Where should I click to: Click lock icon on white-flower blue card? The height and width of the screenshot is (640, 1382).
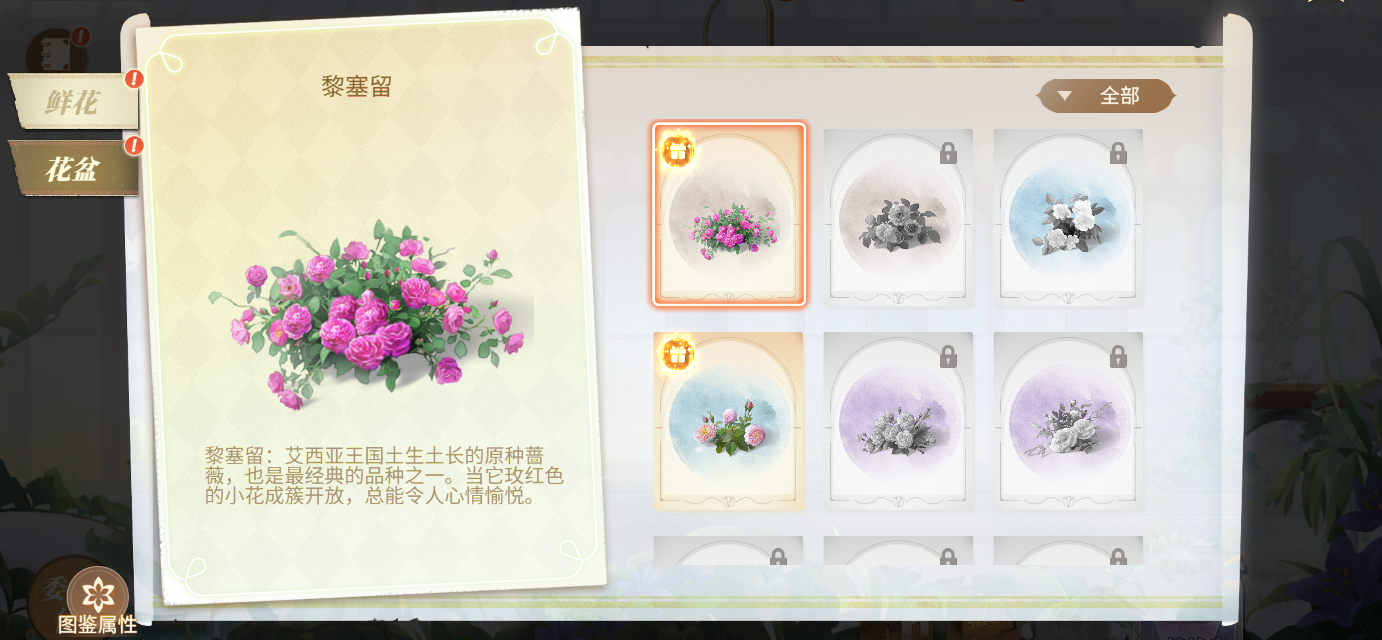coord(1118,153)
